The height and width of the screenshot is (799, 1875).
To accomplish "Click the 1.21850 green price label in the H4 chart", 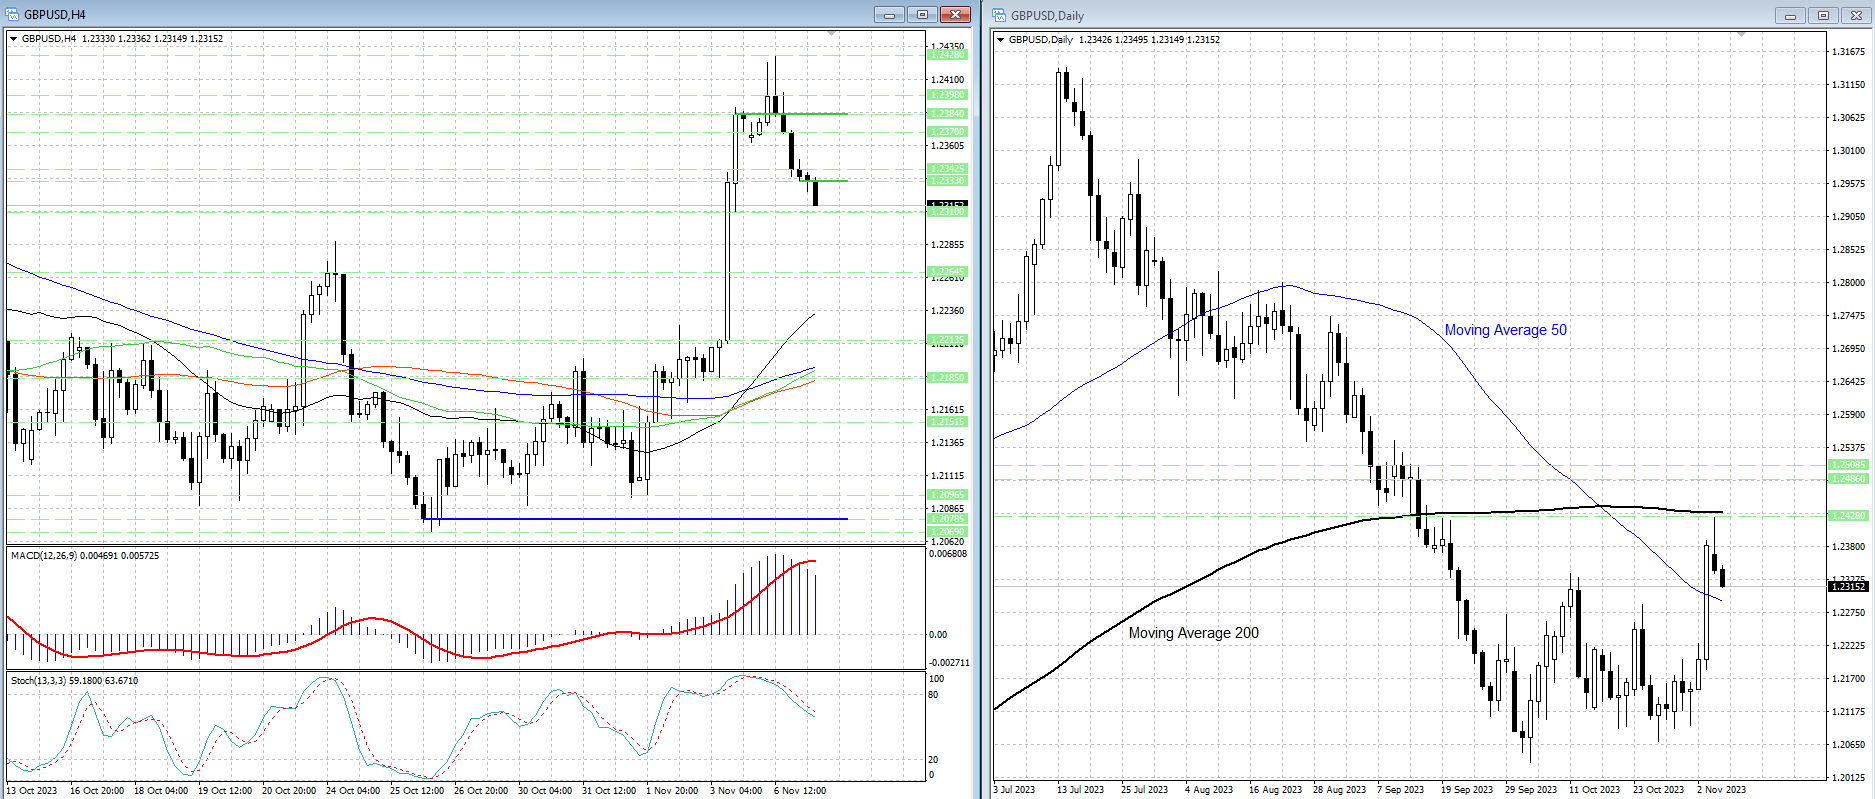I will coord(947,378).
